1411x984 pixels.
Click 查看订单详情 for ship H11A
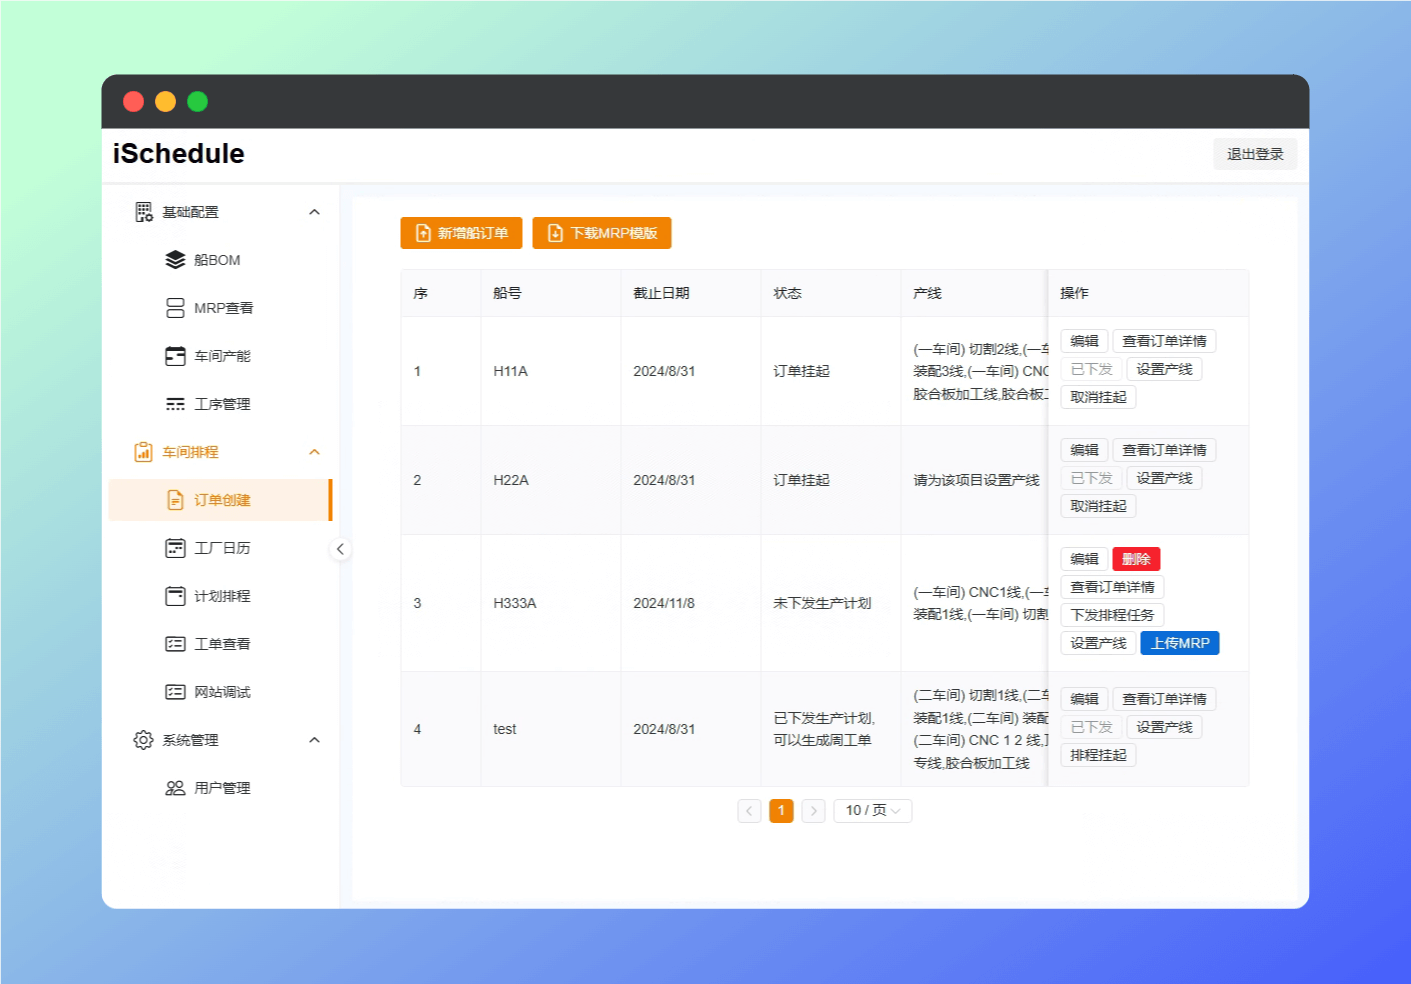click(x=1164, y=341)
